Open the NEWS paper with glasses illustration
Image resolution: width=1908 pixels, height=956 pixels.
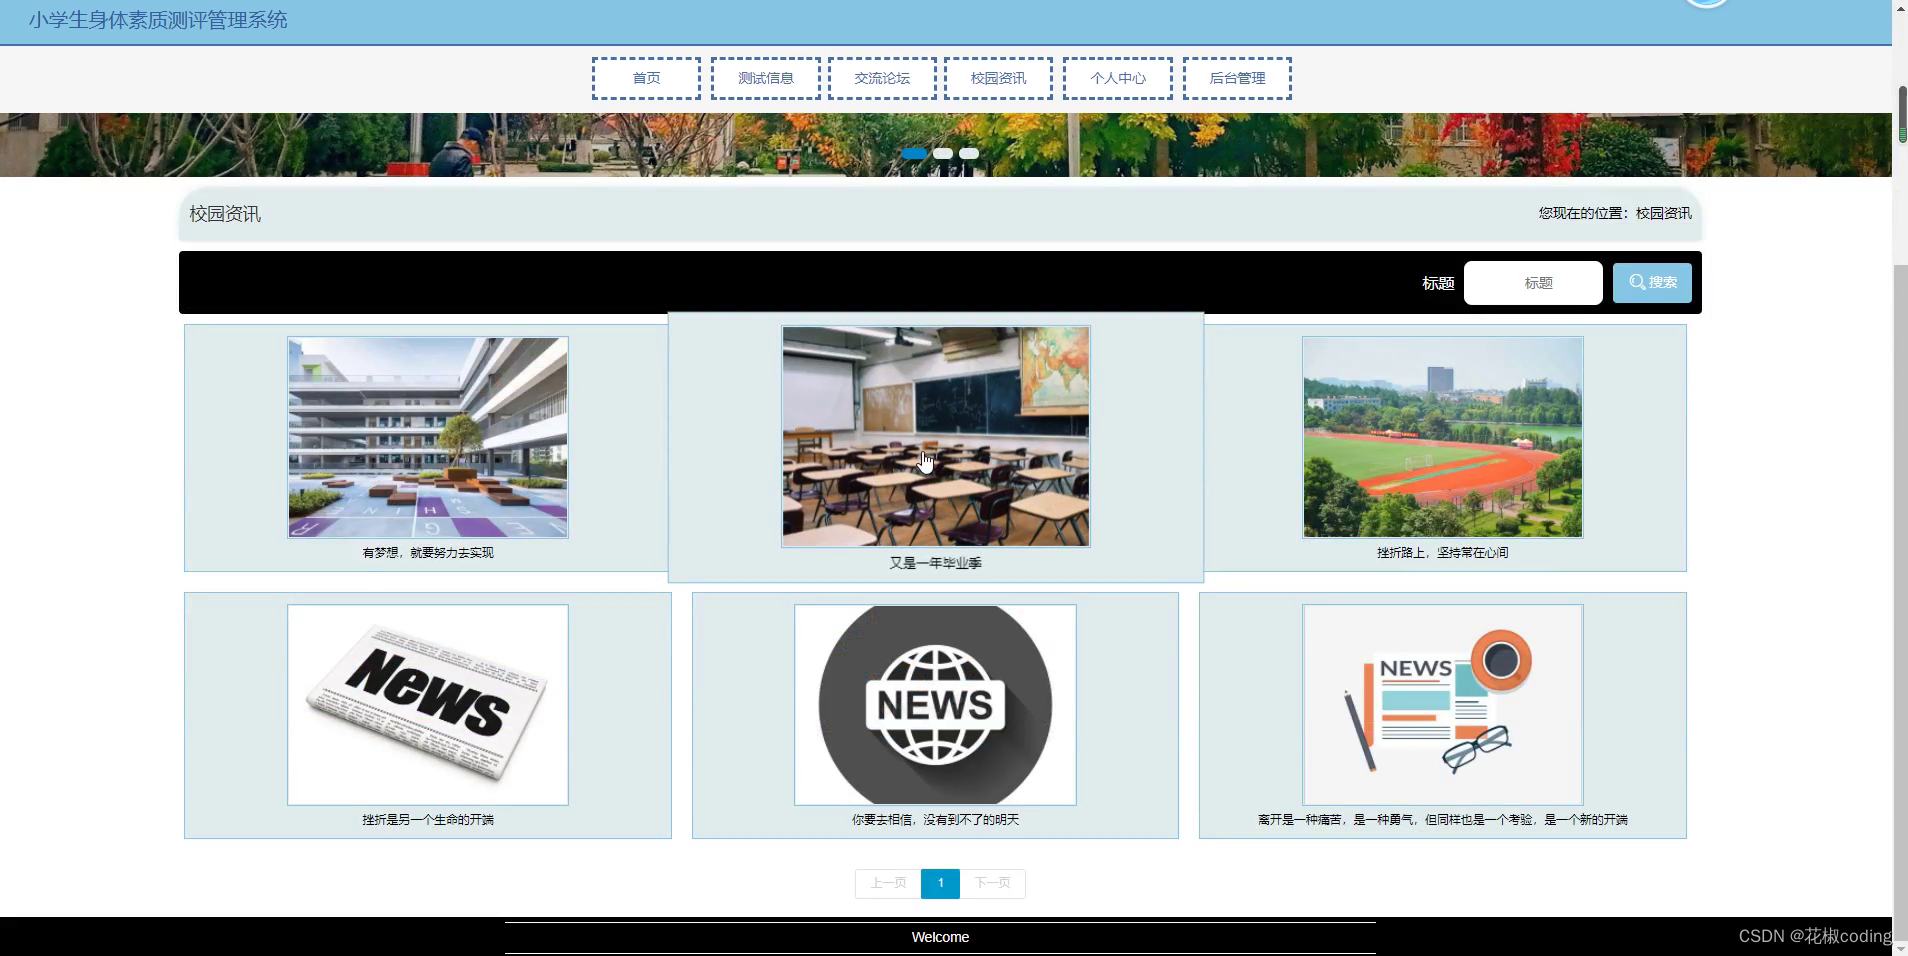point(1443,705)
